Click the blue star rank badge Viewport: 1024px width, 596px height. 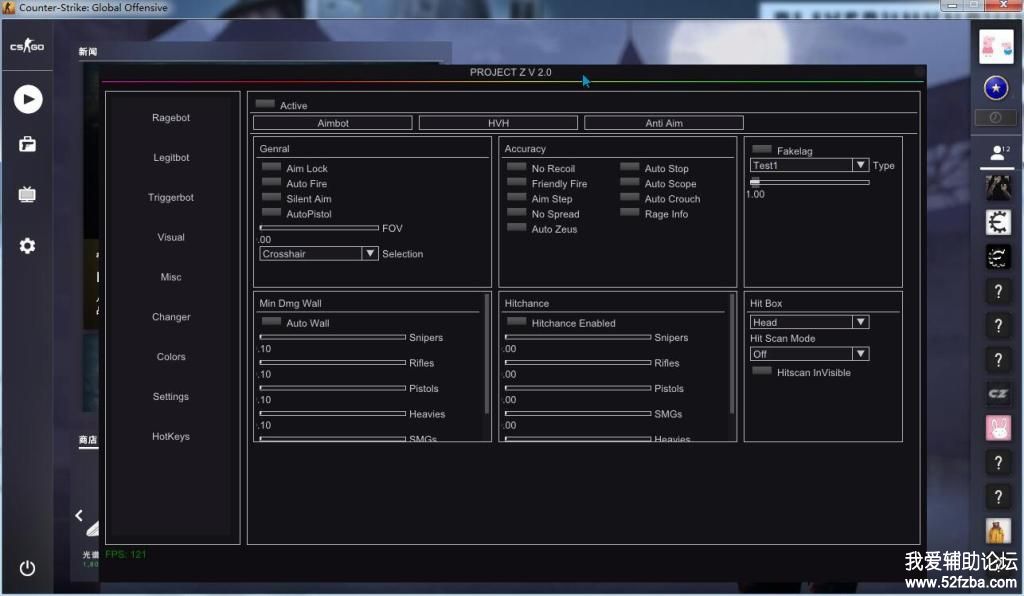[996, 87]
